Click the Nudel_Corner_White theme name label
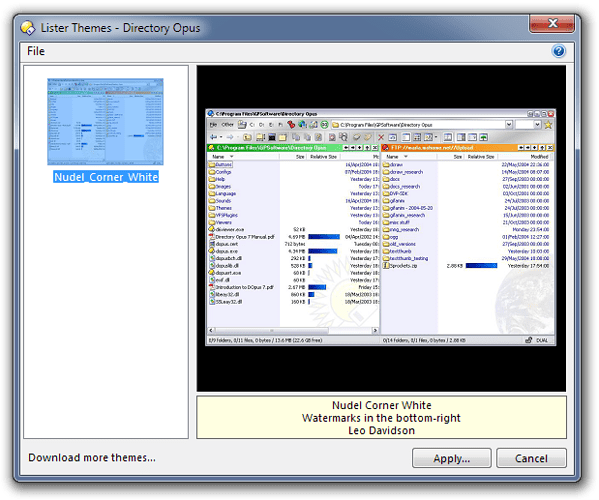Image resolution: width=599 pixels, height=500 pixels. point(106,177)
